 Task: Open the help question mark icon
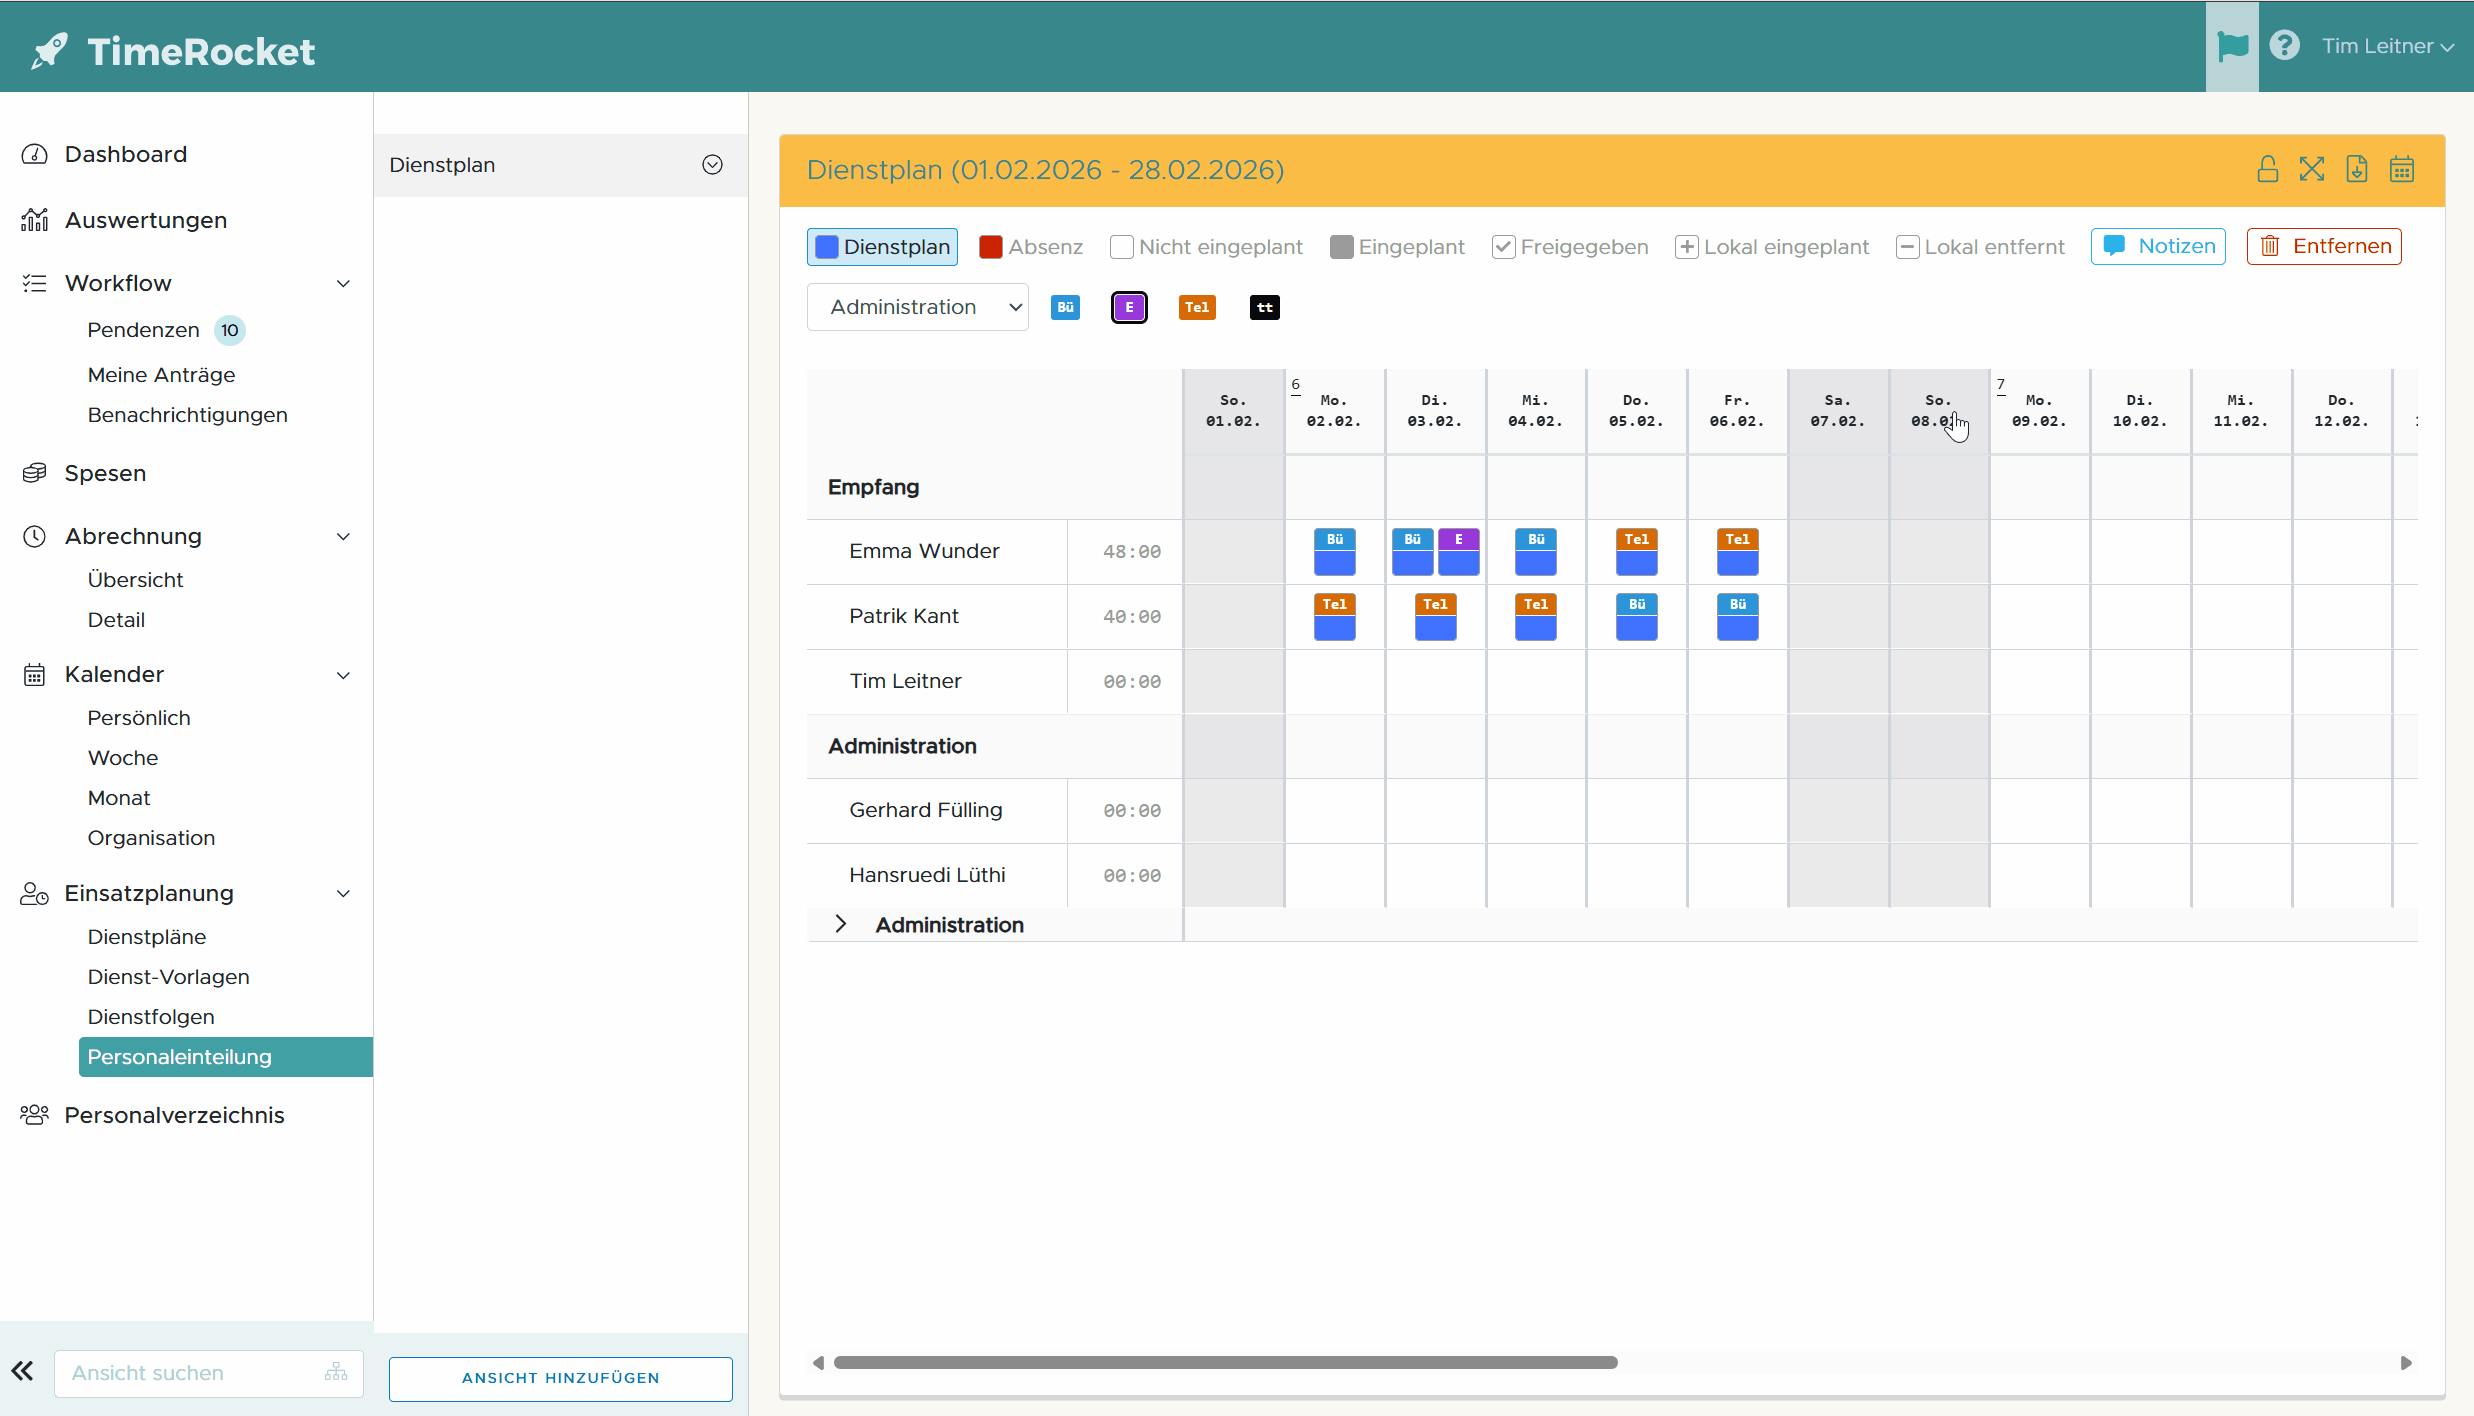coord(2285,46)
